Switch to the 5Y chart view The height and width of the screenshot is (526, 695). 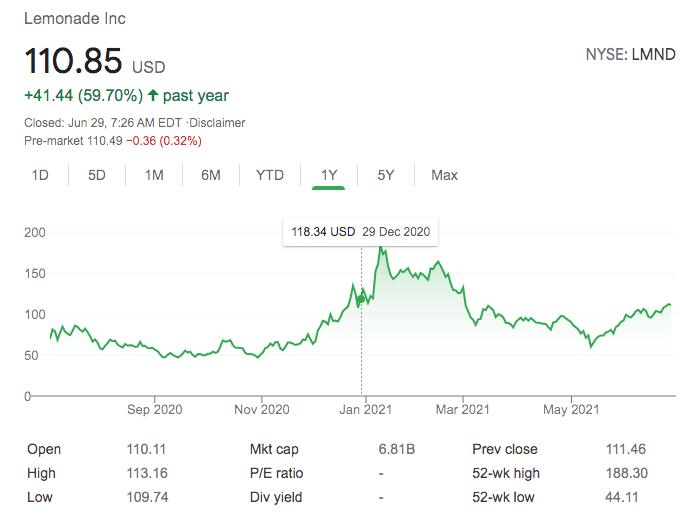[x=386, y=175]
